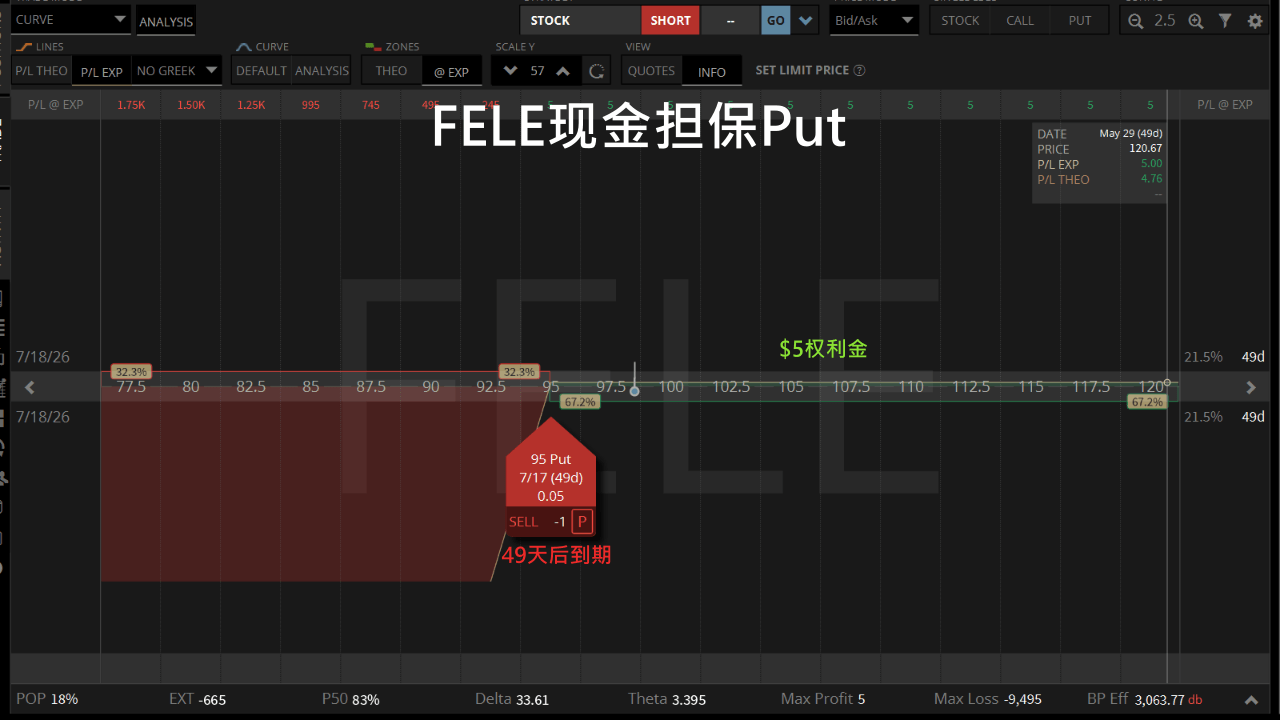Viewport: 1280px width, 720px height.
Task: Open the filter funnel icon
Action: click(x=1225, y=20)
